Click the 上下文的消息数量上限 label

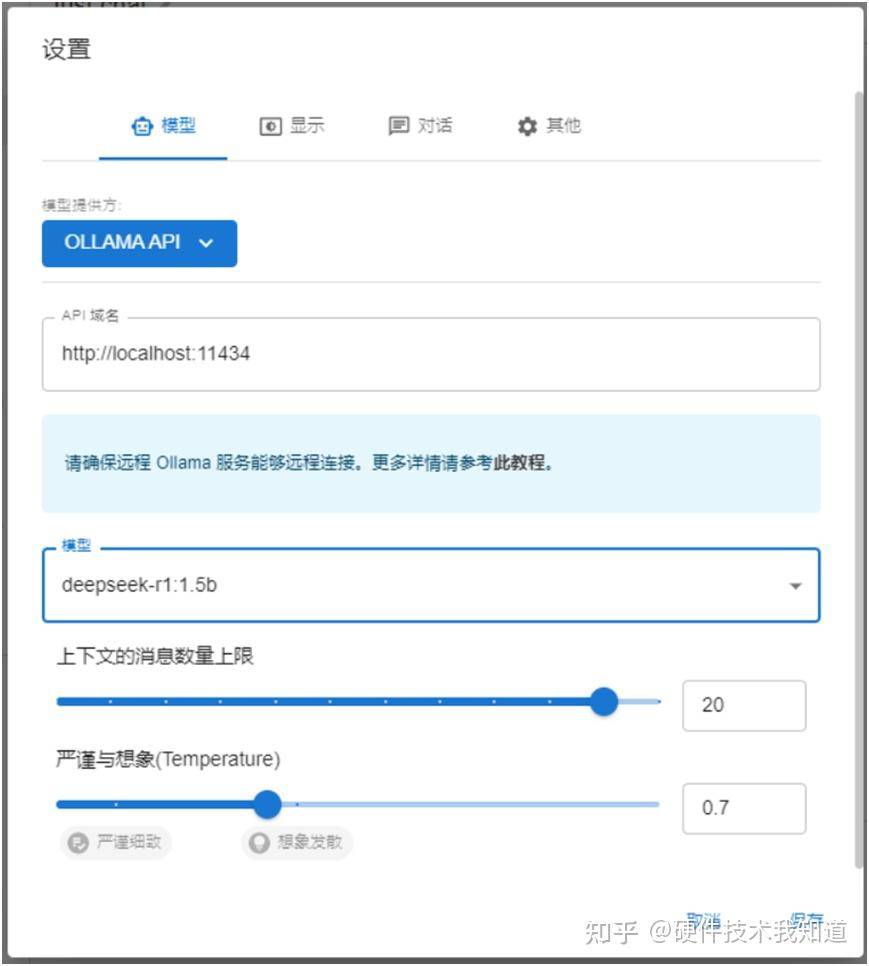click(x=155, y=656)
